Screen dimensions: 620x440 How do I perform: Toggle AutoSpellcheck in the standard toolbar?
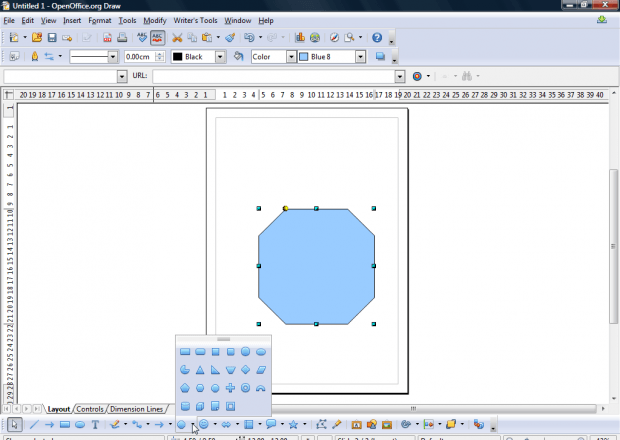click(158, 38)
